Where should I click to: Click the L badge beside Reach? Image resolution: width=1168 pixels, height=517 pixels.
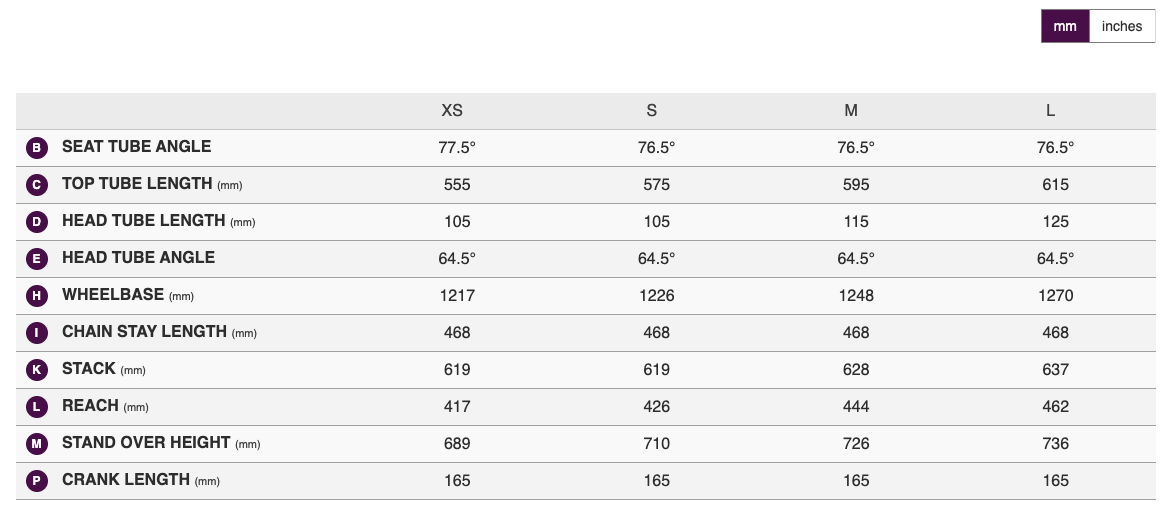coord(36,407)
